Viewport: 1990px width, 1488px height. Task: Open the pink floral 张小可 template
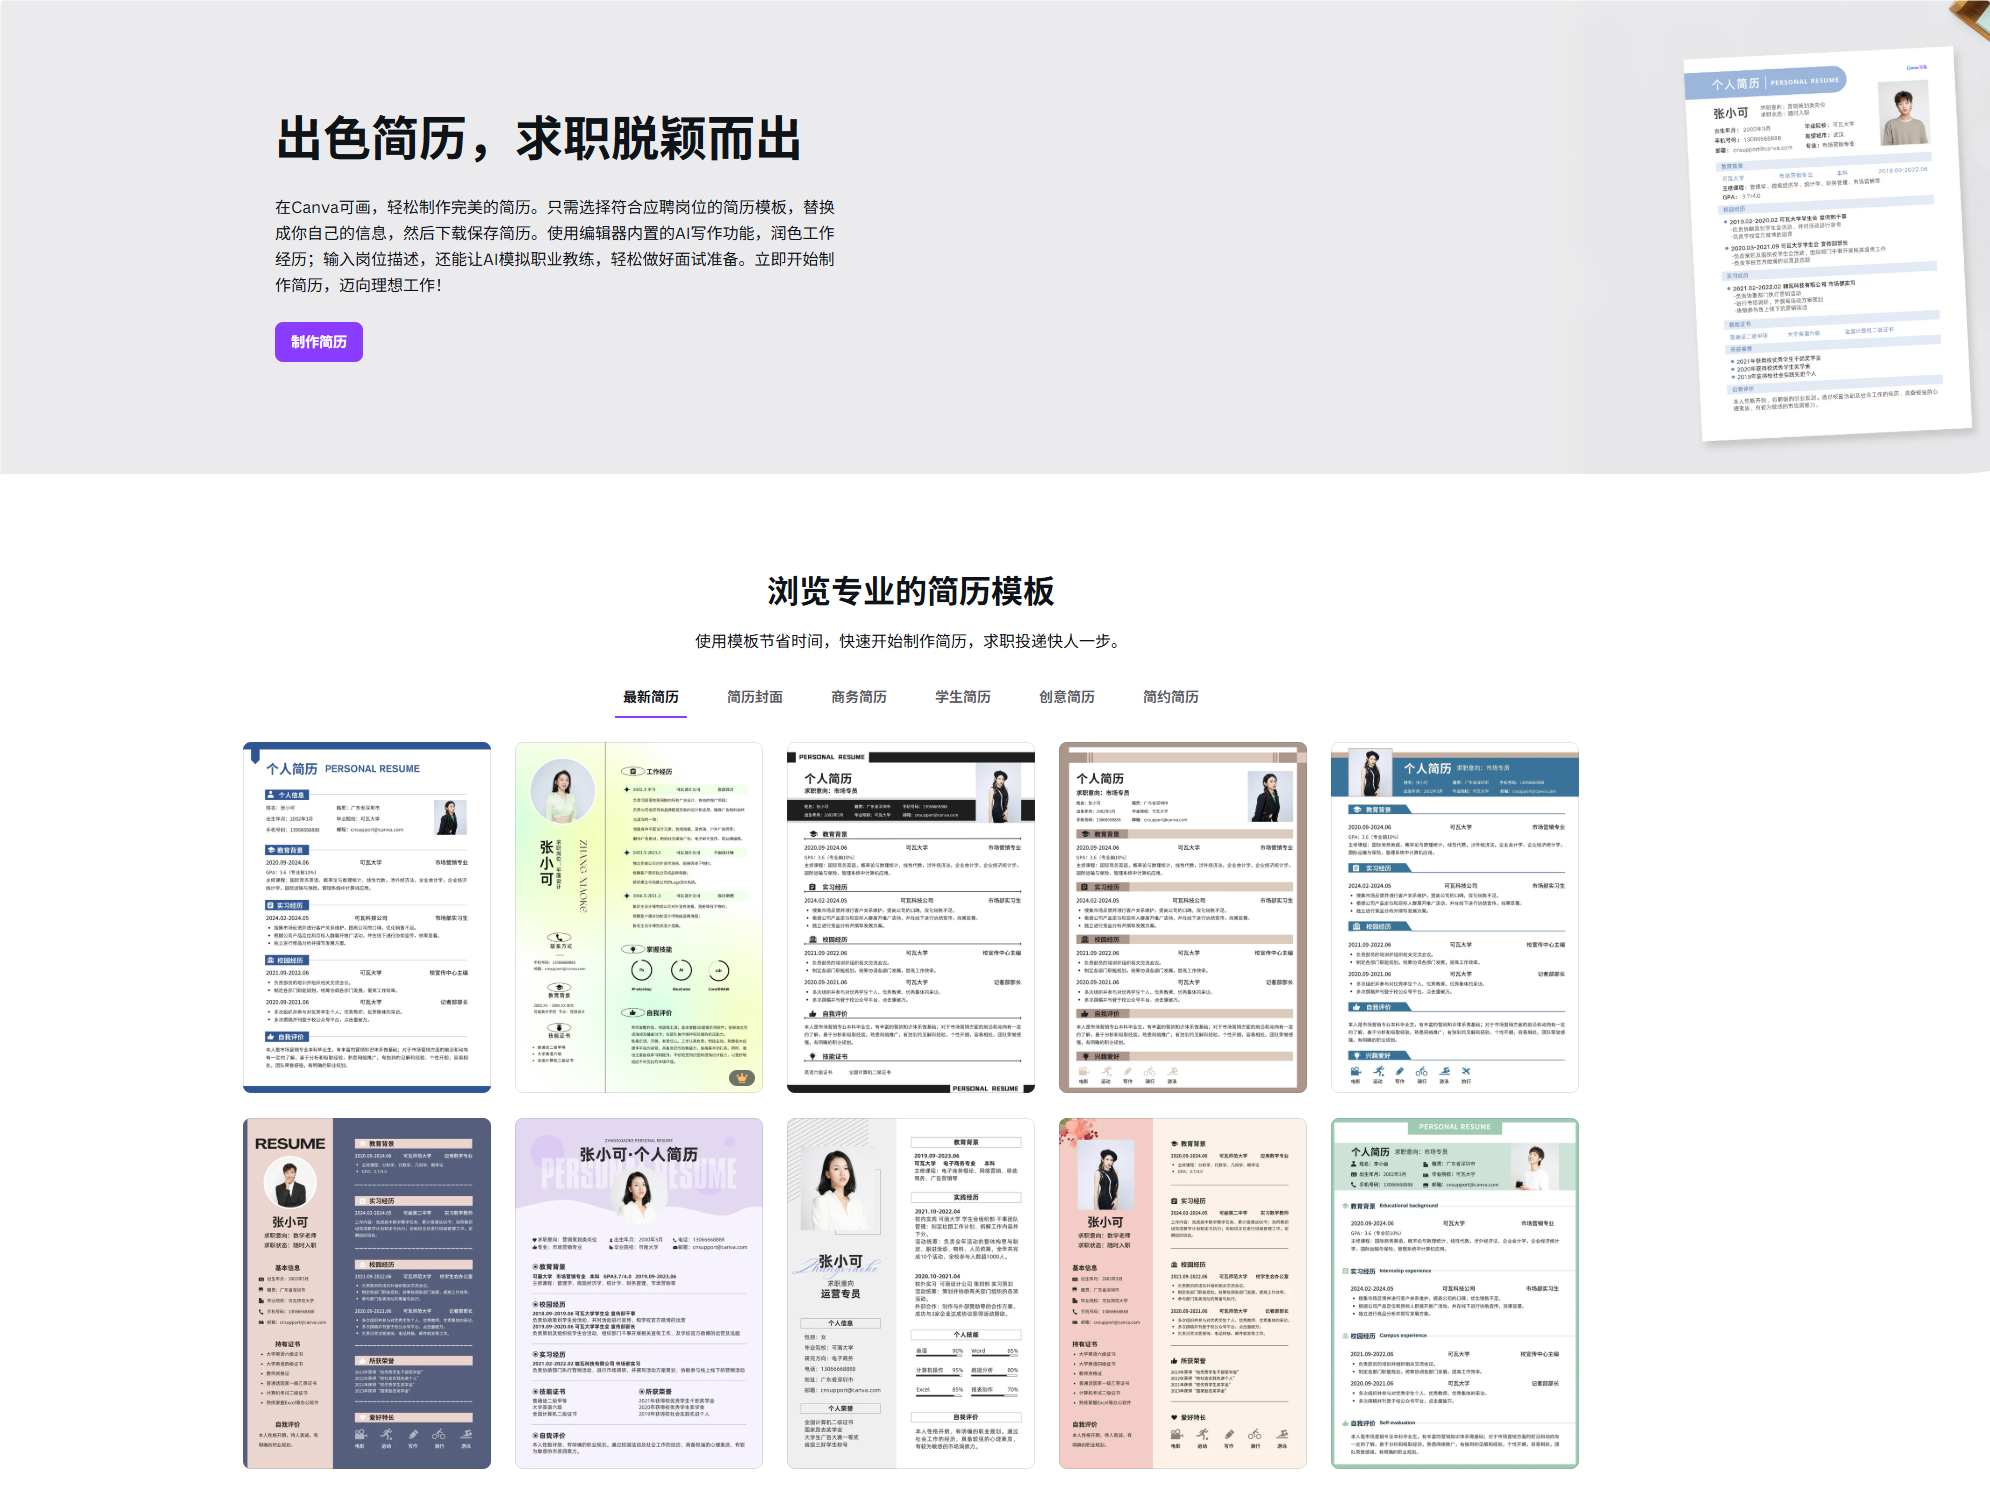[x=1183, y=1293]
